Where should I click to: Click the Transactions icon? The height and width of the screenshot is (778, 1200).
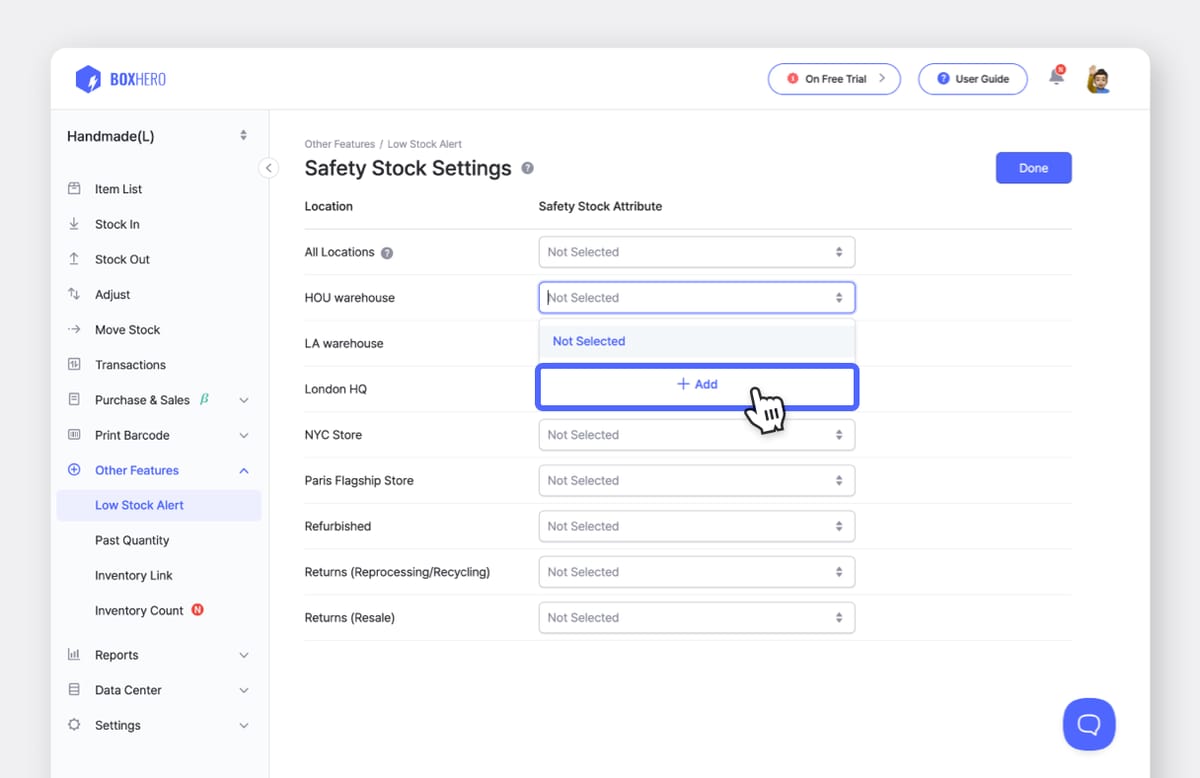point(74,364)
